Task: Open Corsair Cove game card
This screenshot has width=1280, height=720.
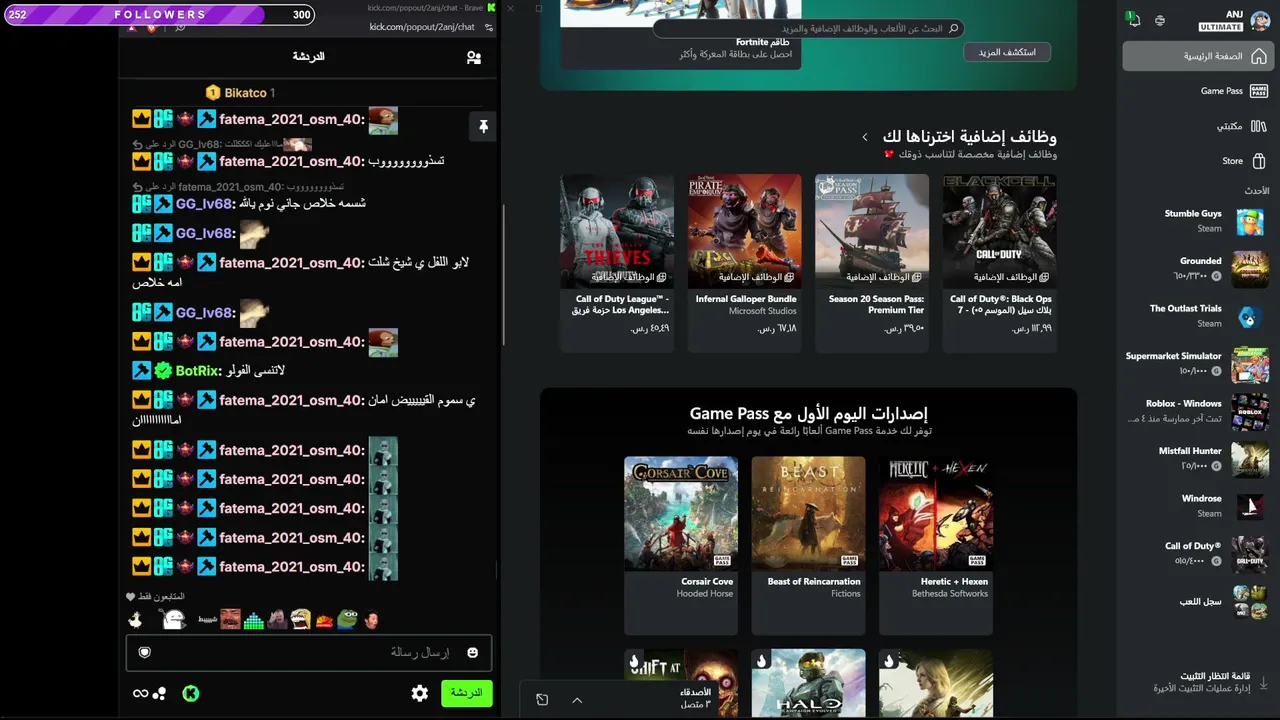Action: 681,545
